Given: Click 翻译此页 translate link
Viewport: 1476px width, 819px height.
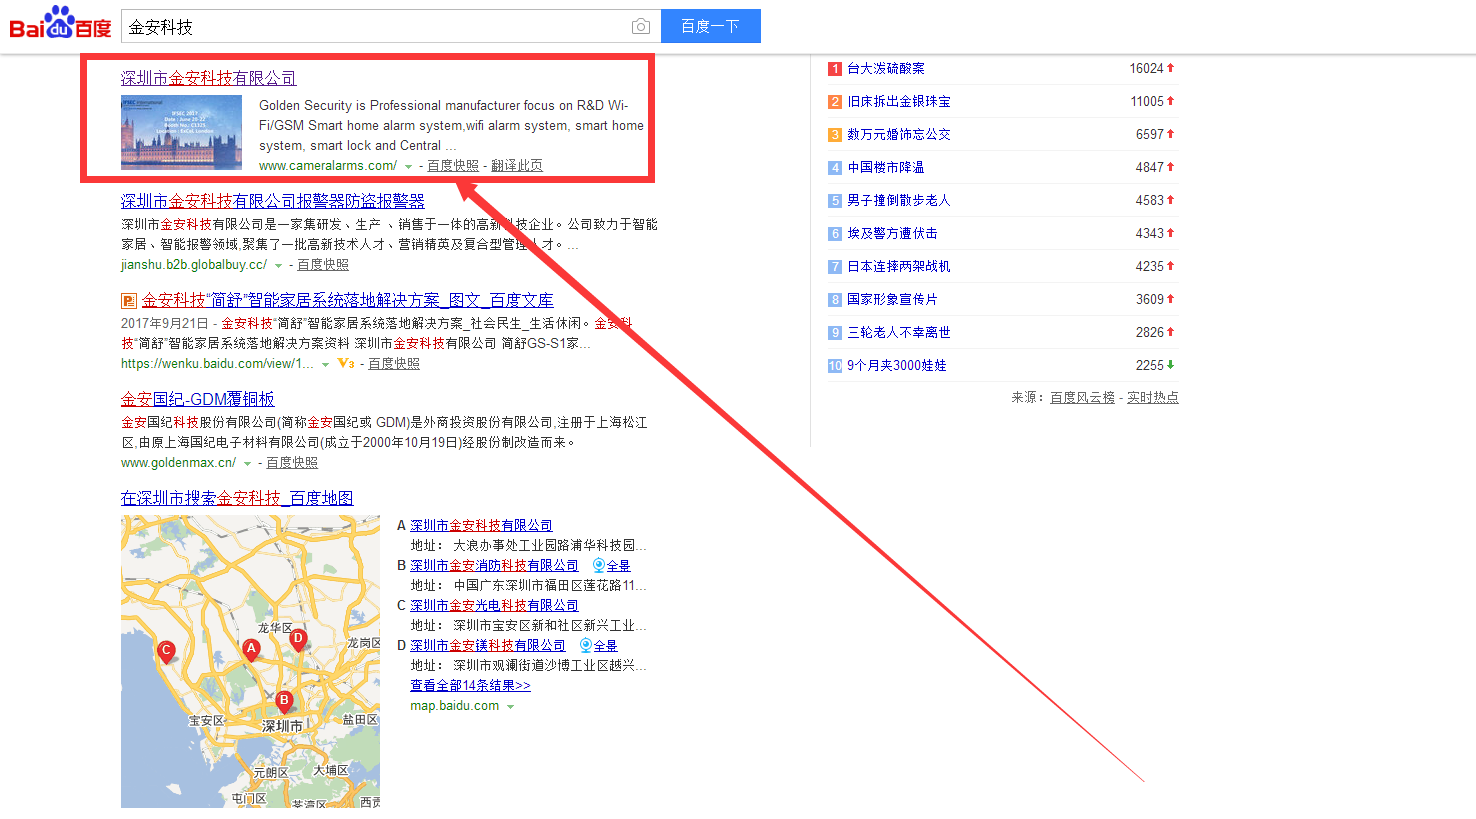Looking at the screenshot, I should coord(517,166).
